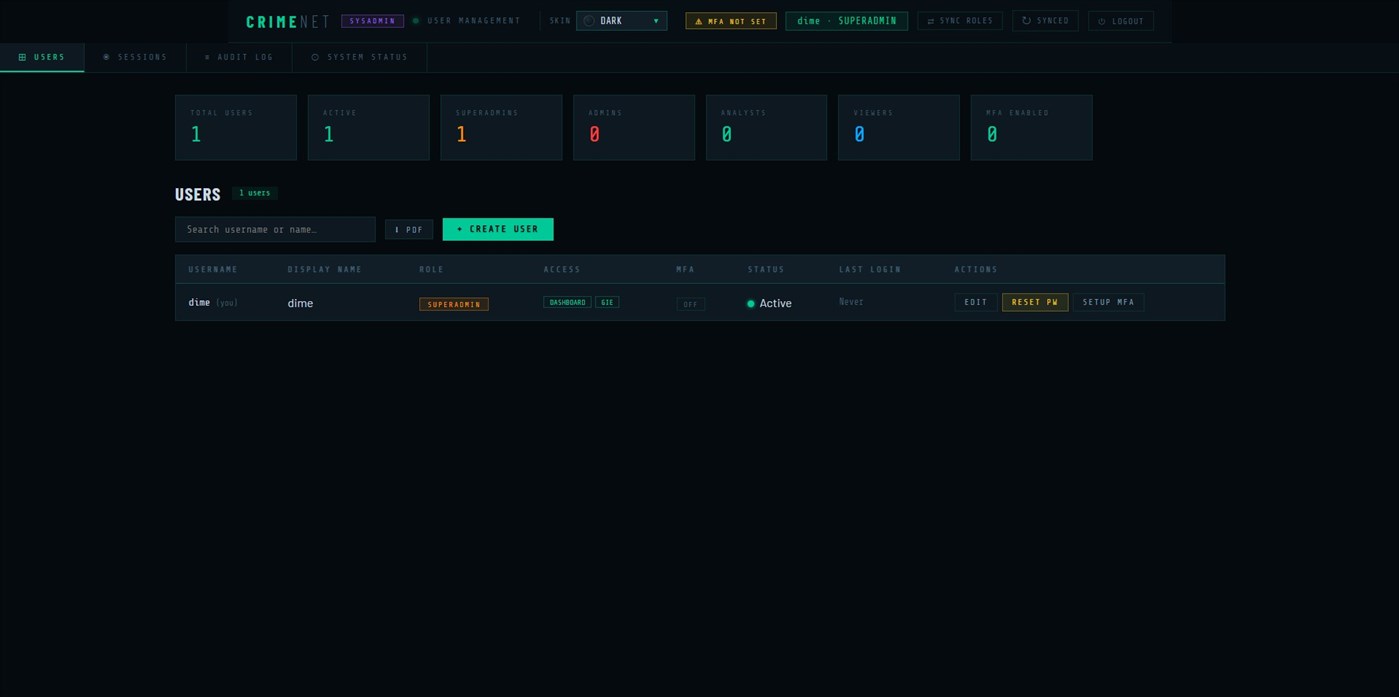Click the SYNCED refresh button
This screenshot has height=697, width=1399.
1045,21
